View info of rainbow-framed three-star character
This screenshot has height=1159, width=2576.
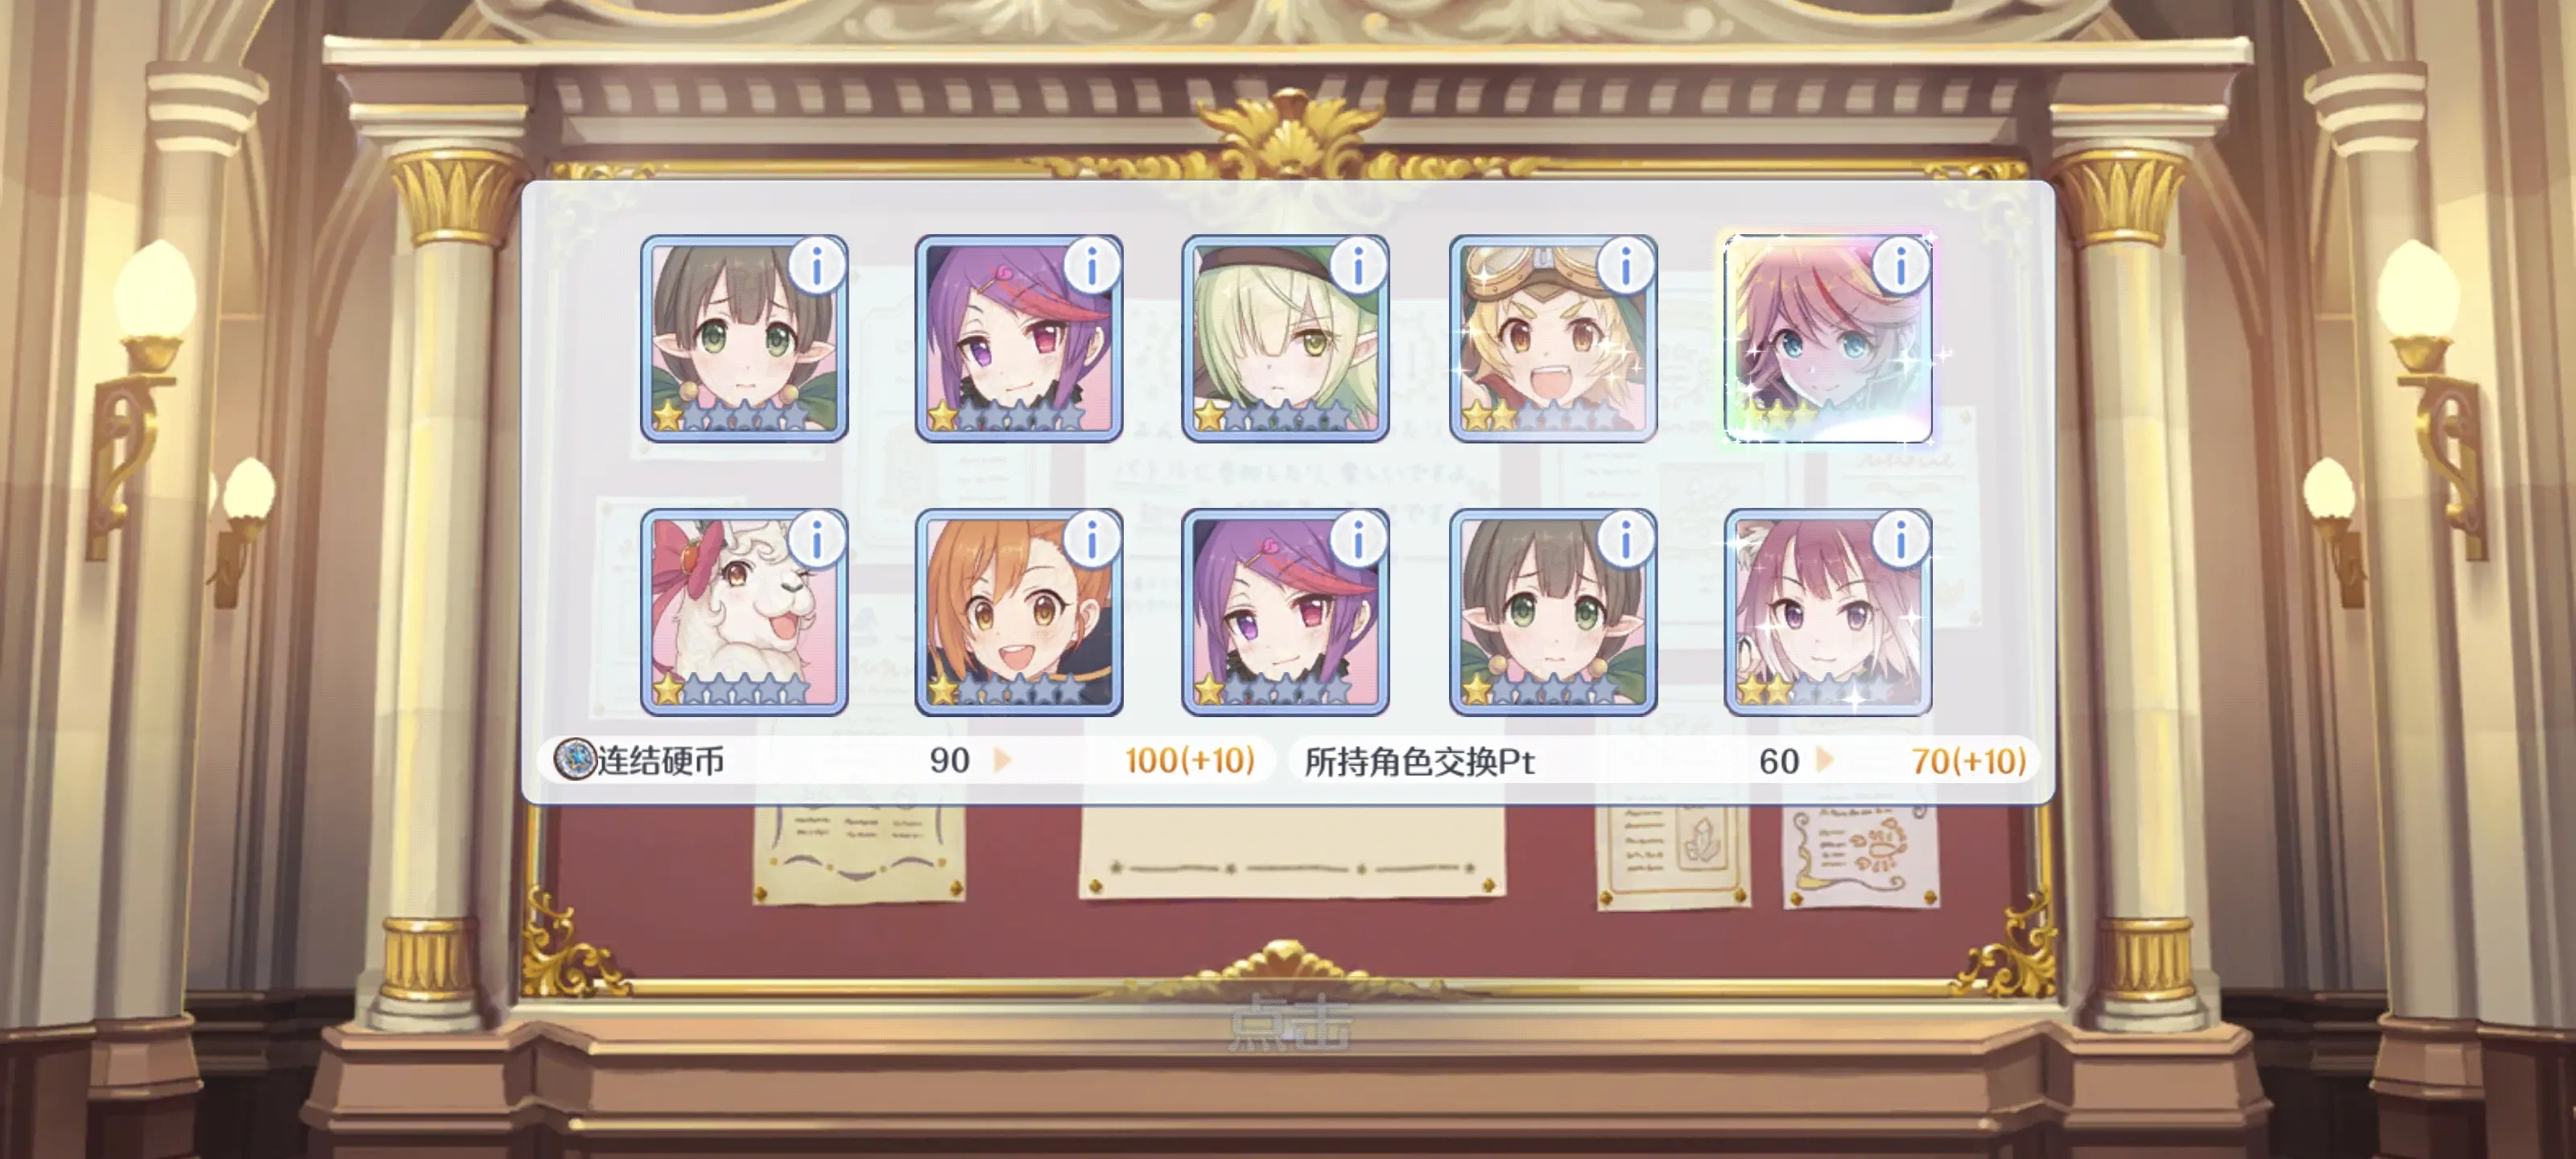pyautogui.click(x=1900, y=266)
